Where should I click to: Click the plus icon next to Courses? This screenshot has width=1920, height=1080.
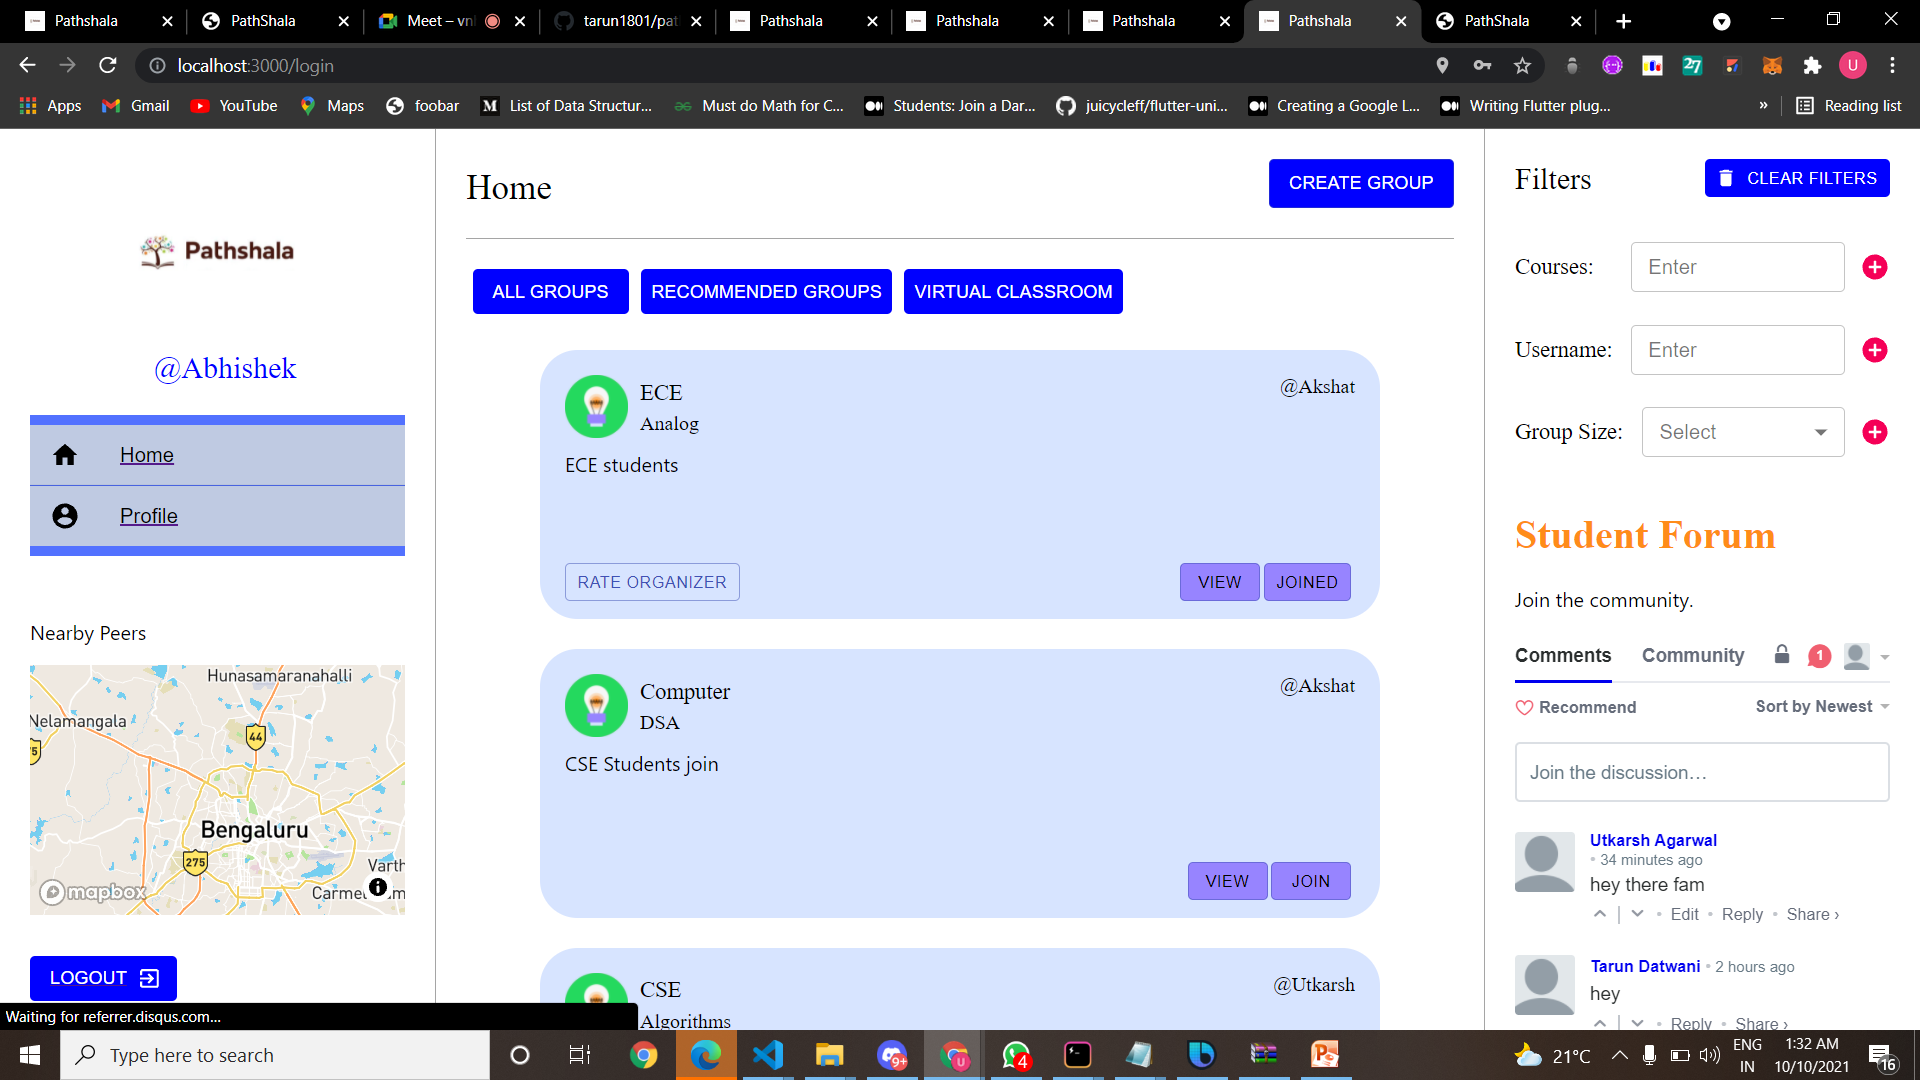[1875, 267]
